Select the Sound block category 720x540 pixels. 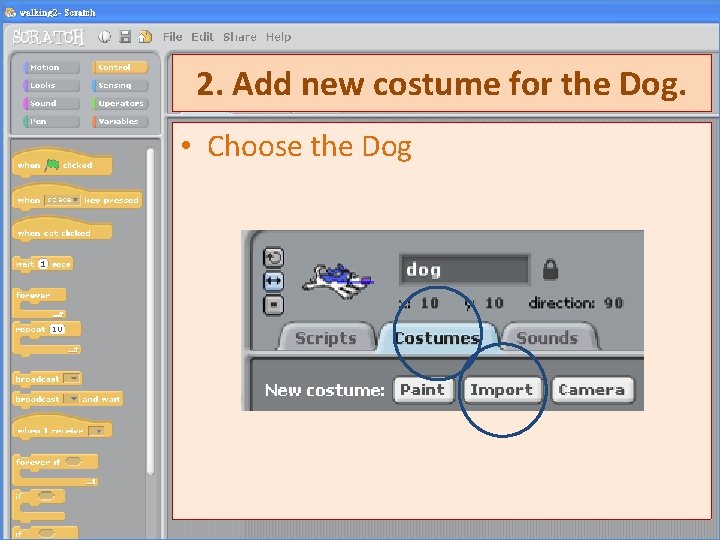[x=51, y=103]
